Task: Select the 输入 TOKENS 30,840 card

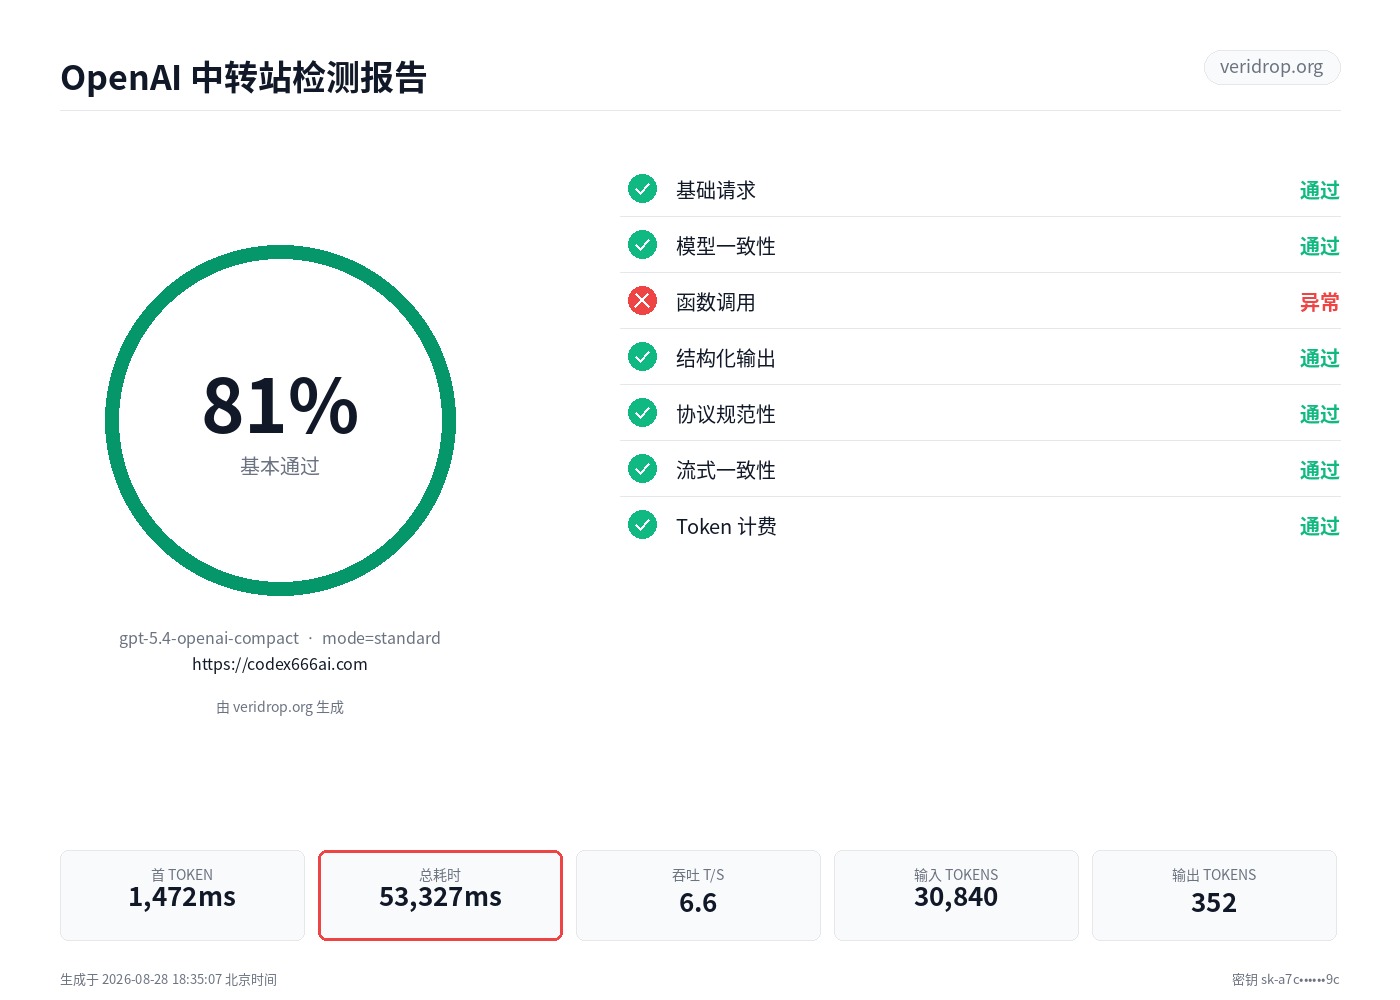Action: pyautogui.click(x=956, y=895)
